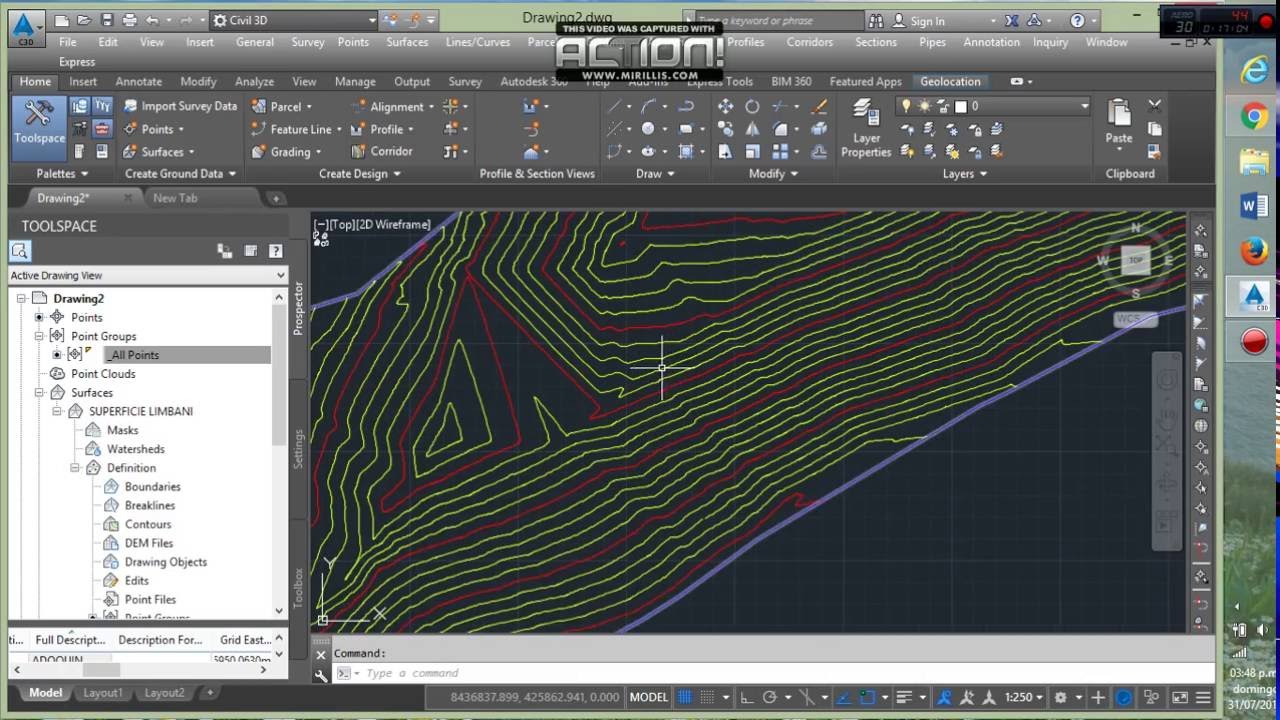Select the Contours item in Prospector tree

pos(148,524)
